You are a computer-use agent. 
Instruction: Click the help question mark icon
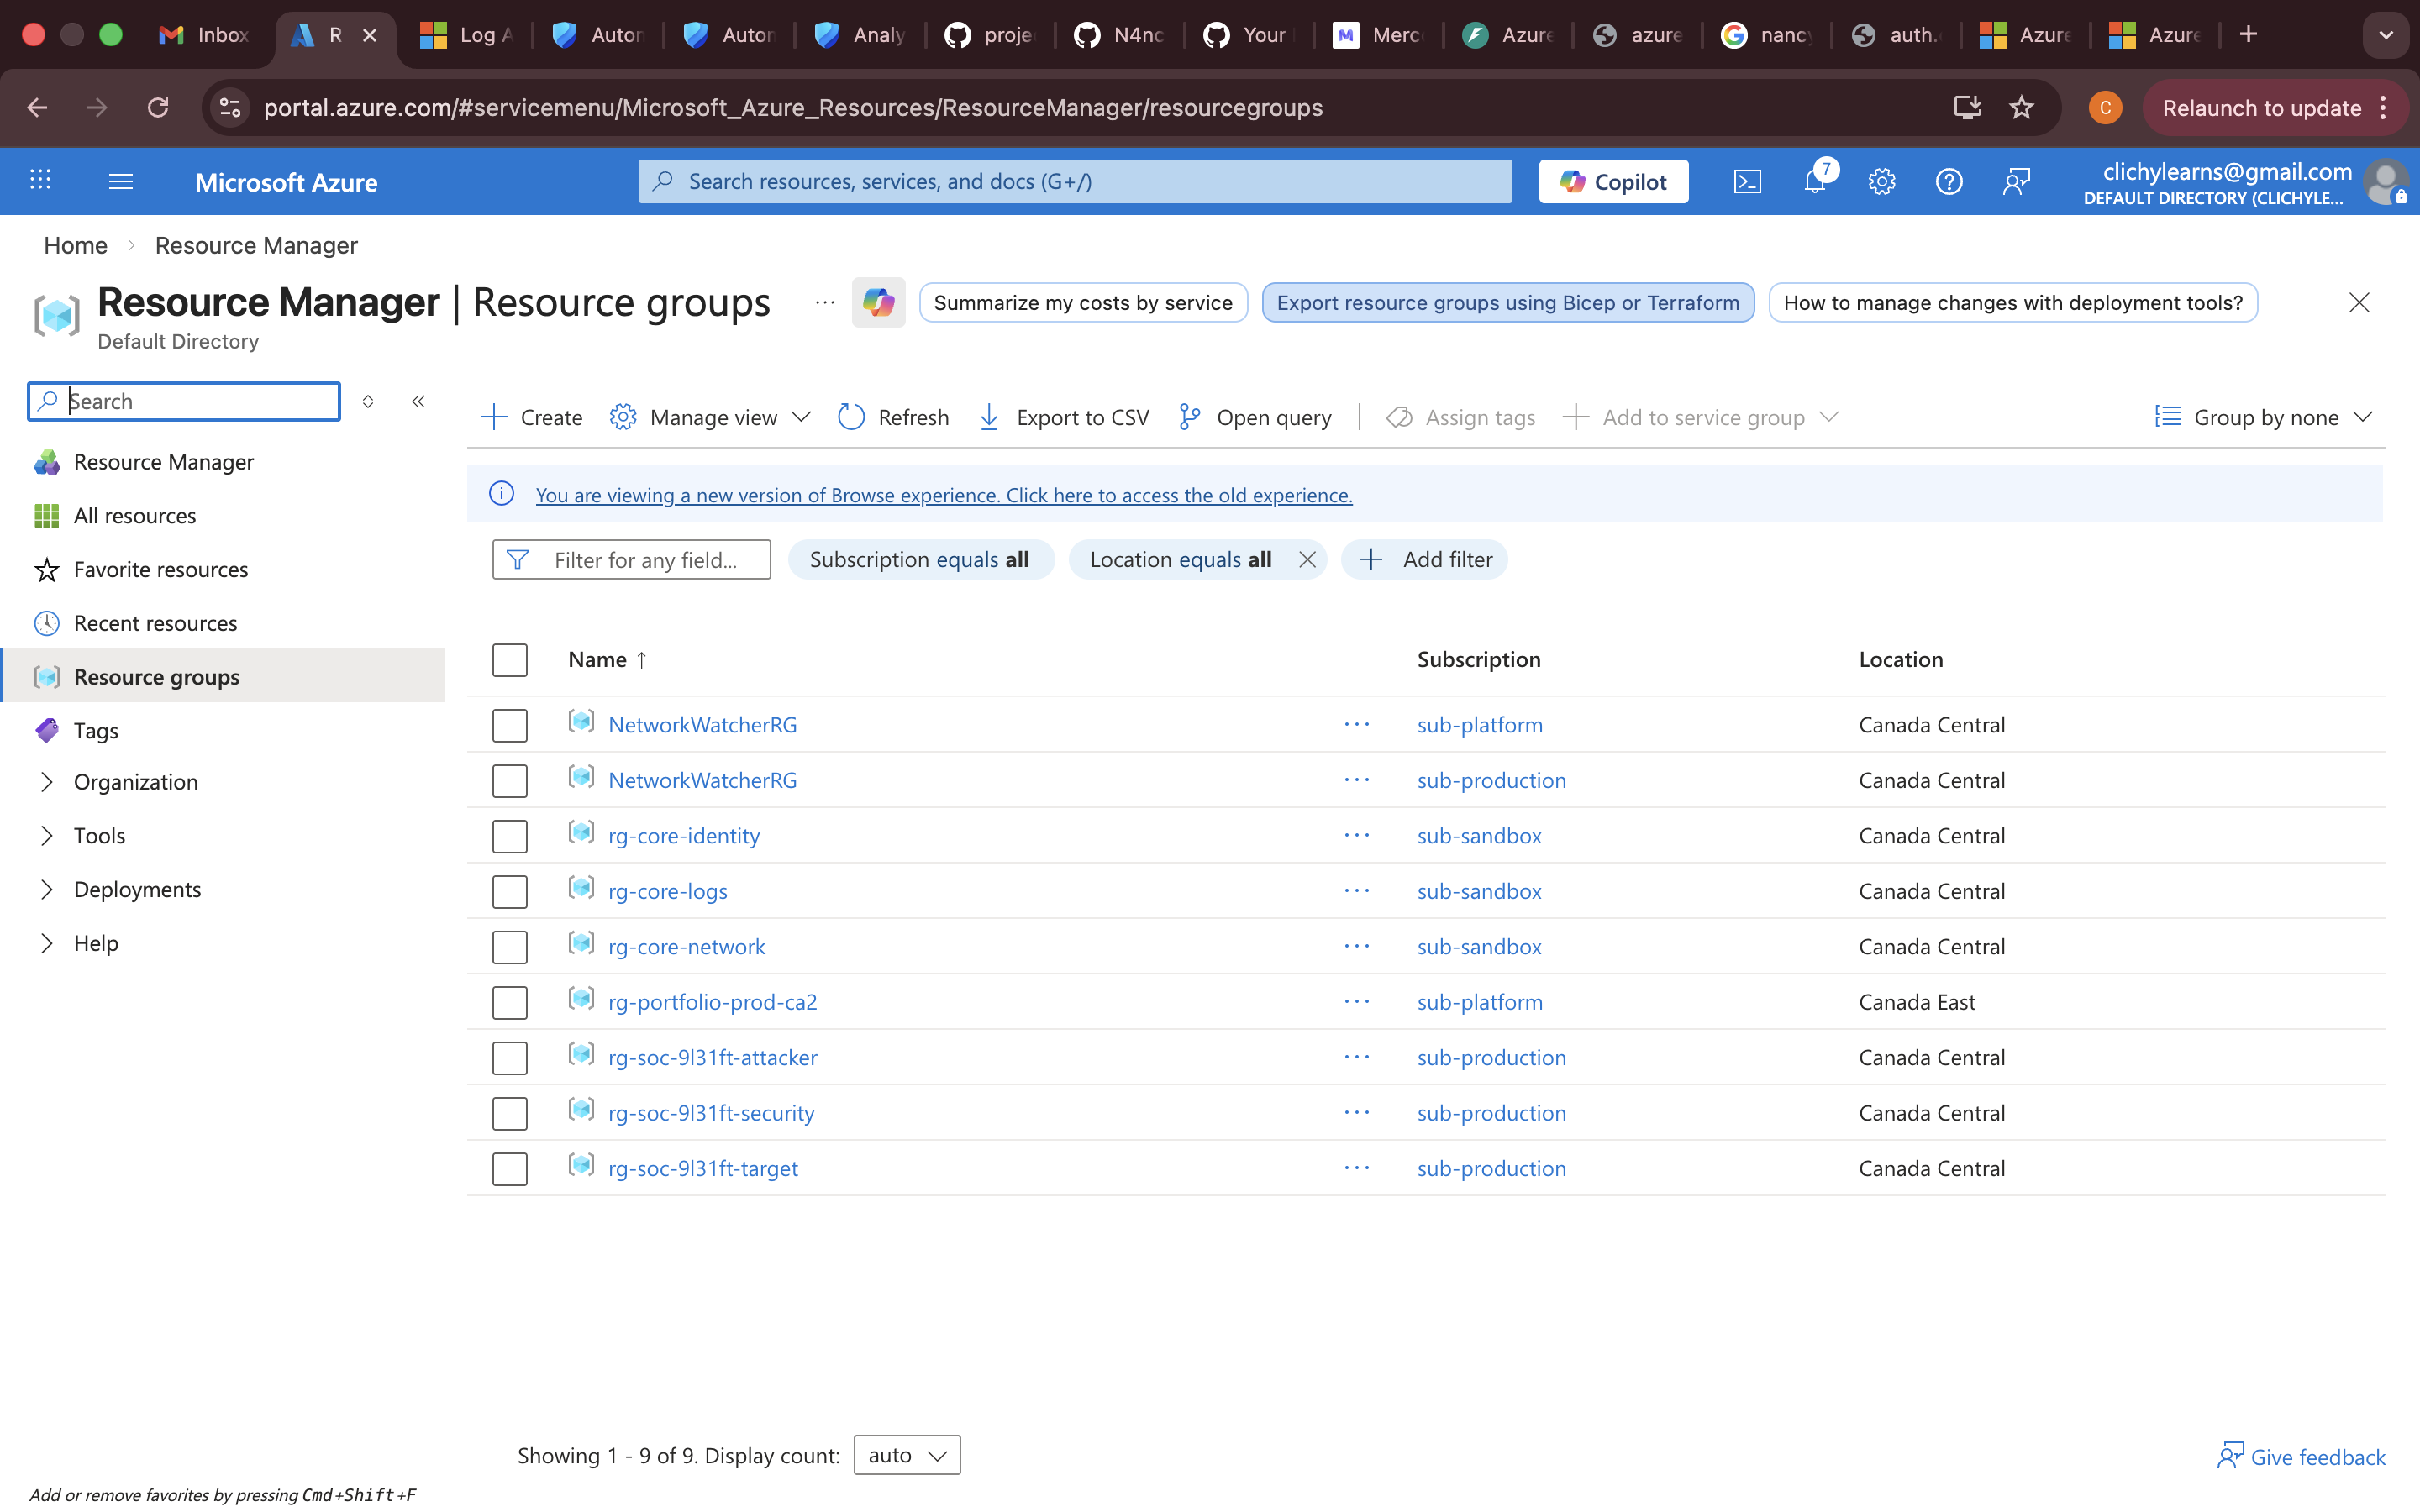click(x=1948, y=182)
